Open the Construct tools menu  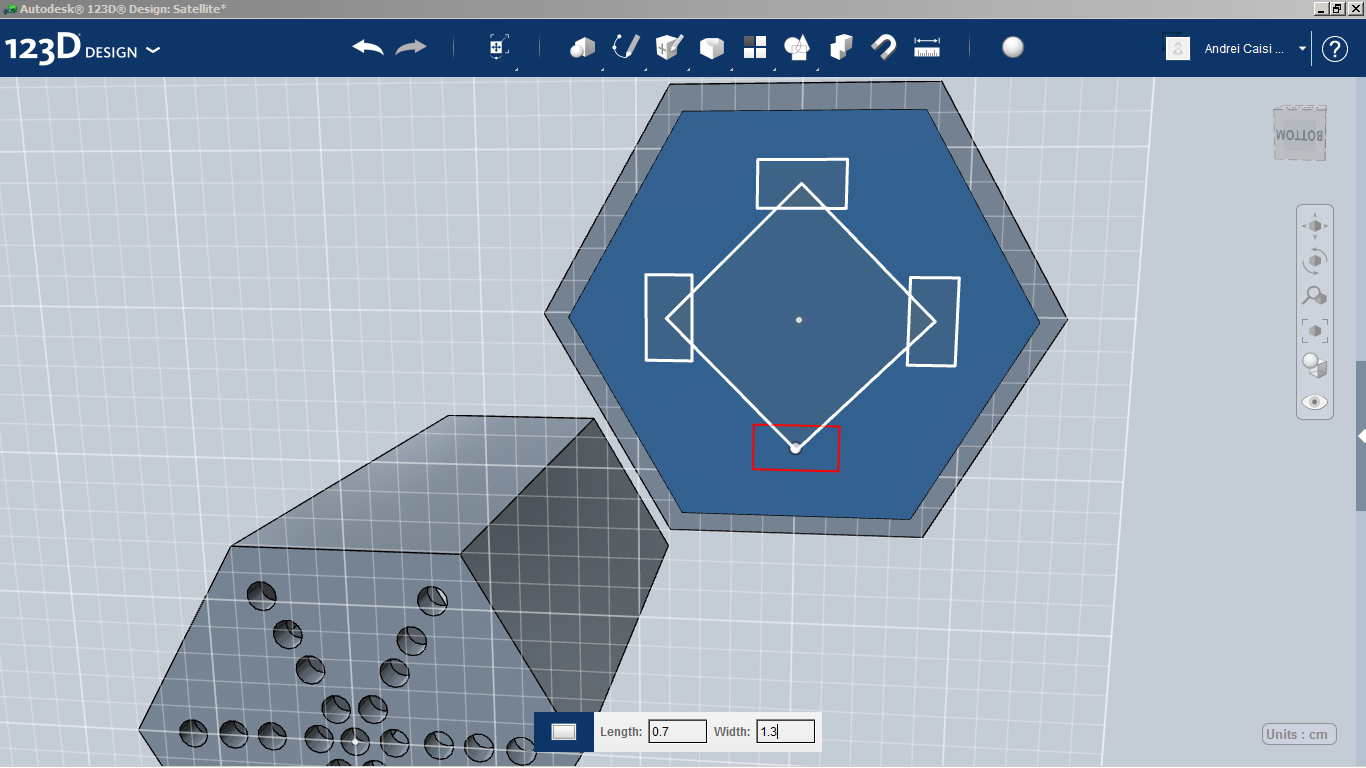click(x=668, y=47)
